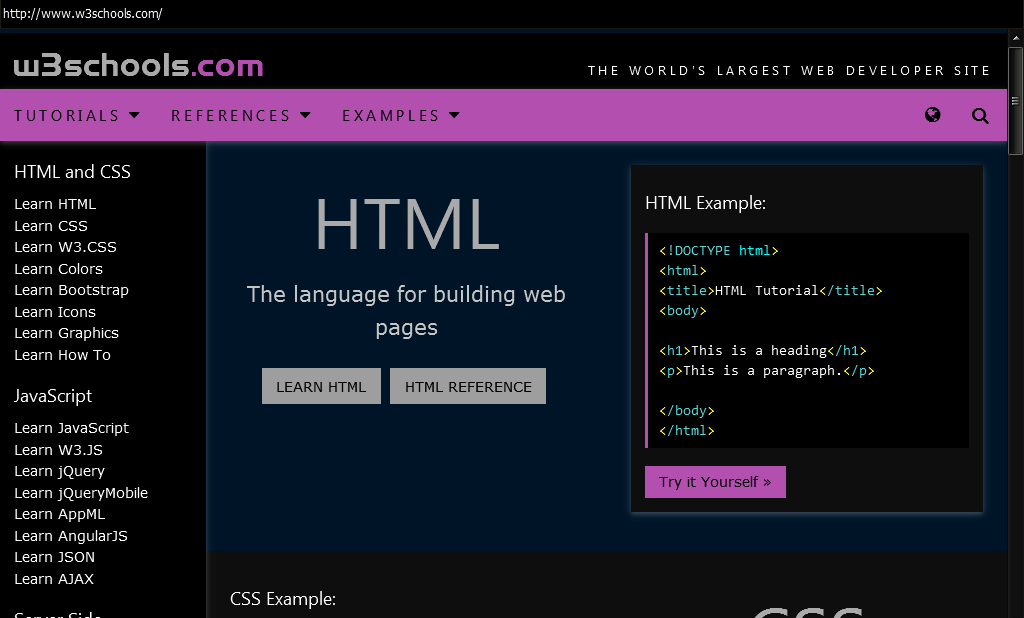Click the CSS Example: heading text
The width and height of the screenshot is (1024, 618).
pyautogui.click(x=283, y=599)
